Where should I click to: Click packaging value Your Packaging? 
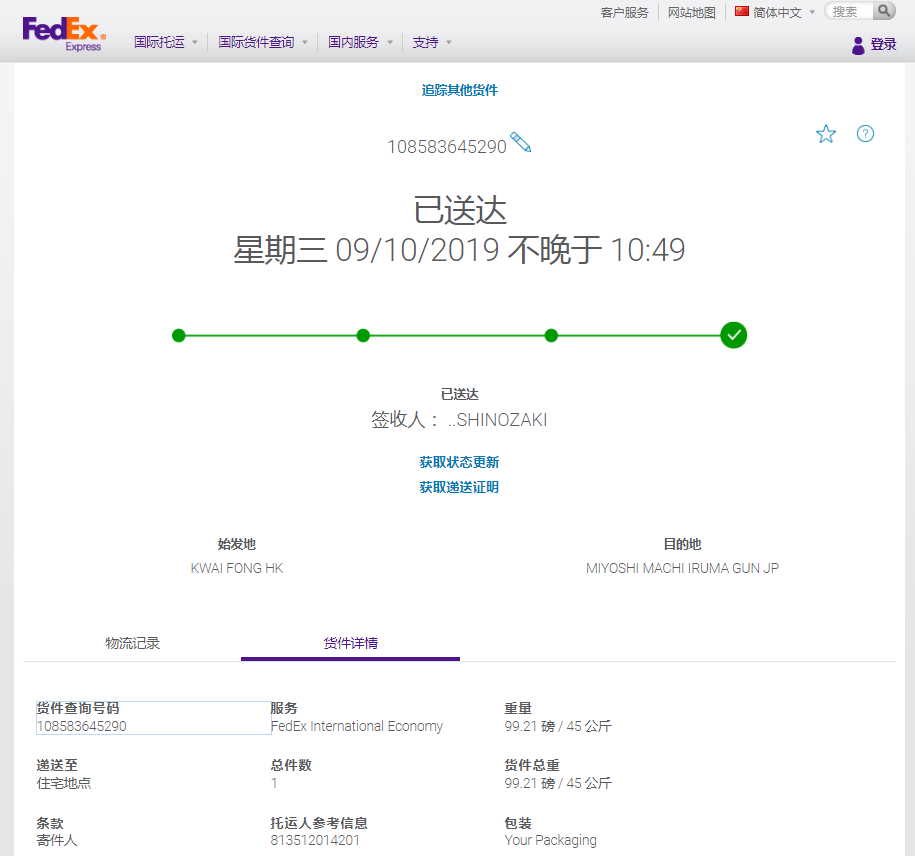click(x=550, y=840)
